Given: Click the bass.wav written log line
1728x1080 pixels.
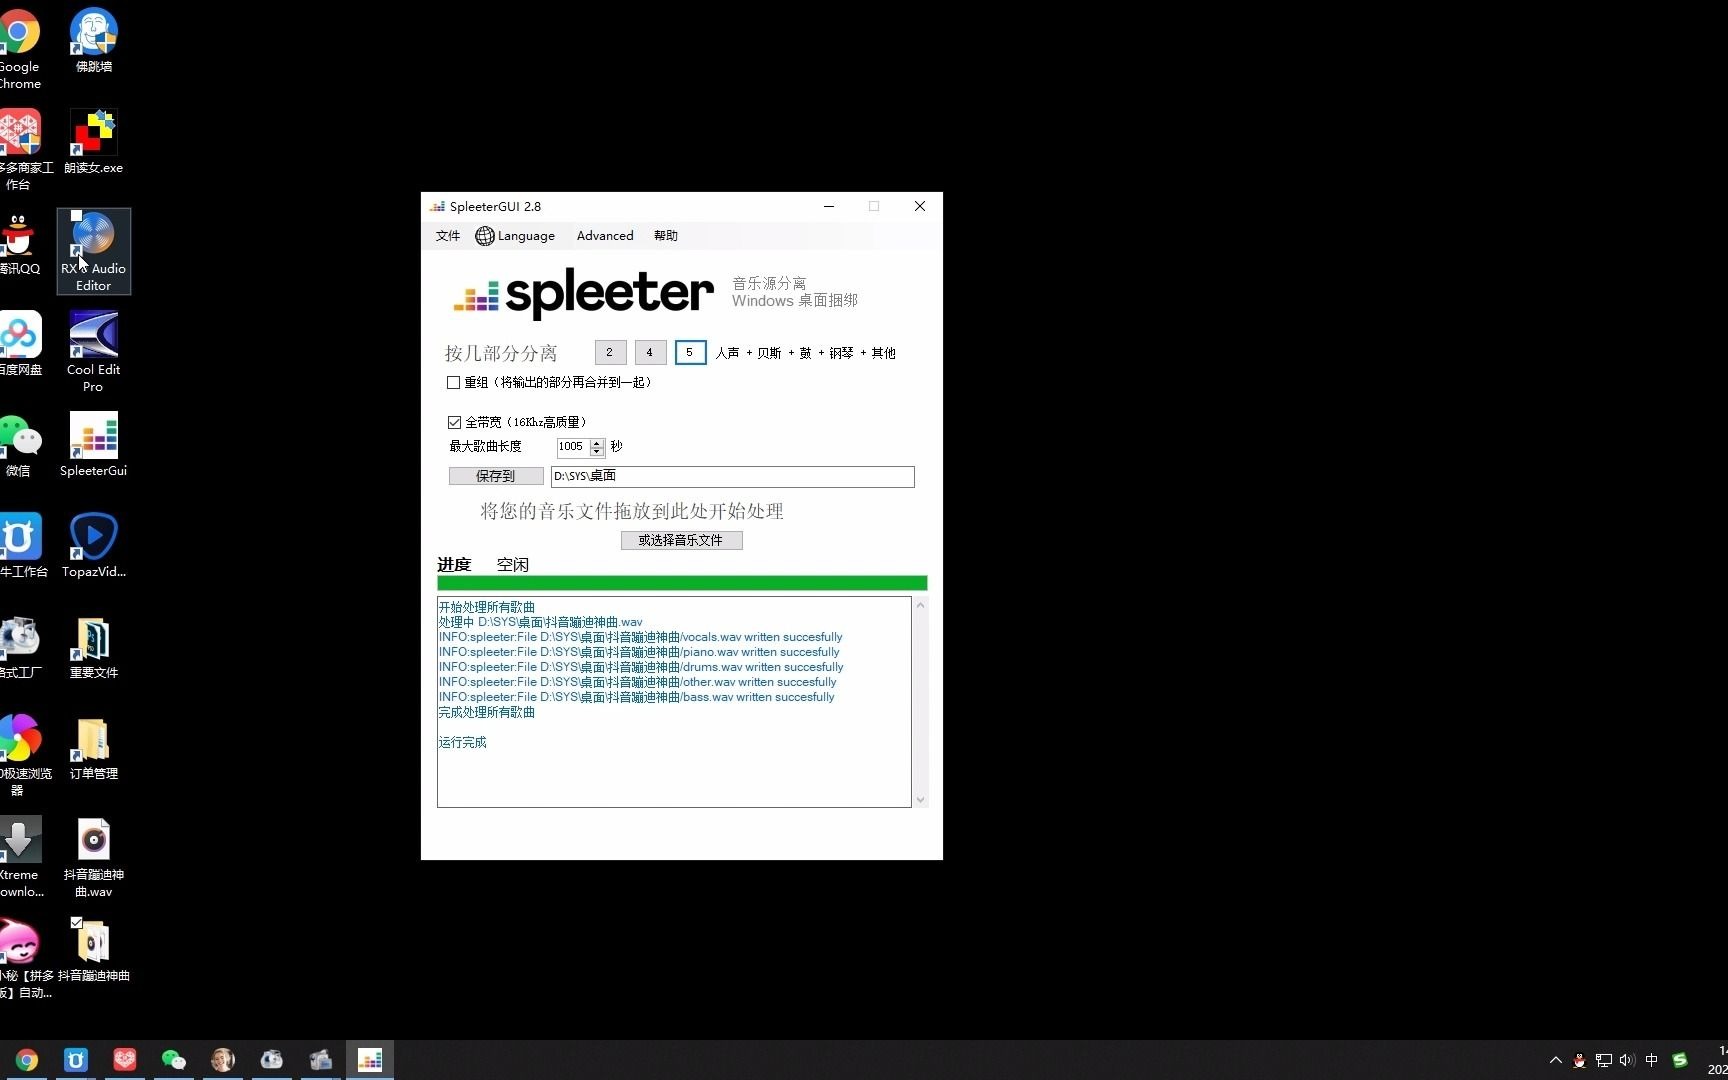Looking at the screenshot, I should (636, 697).
